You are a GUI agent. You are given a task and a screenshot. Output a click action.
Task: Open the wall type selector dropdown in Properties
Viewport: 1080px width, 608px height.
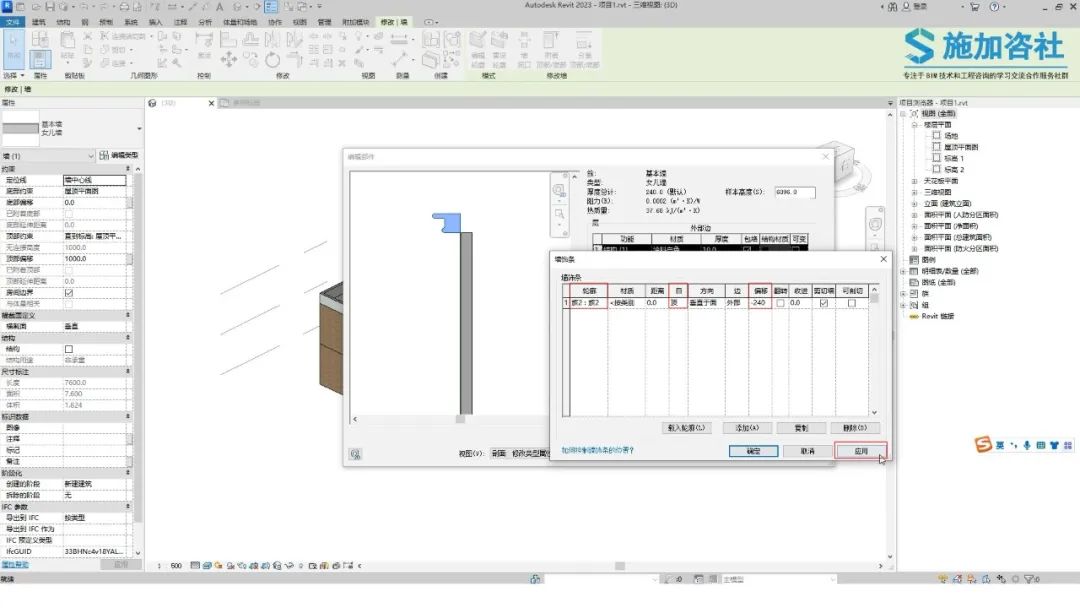(x=139, y=129)
